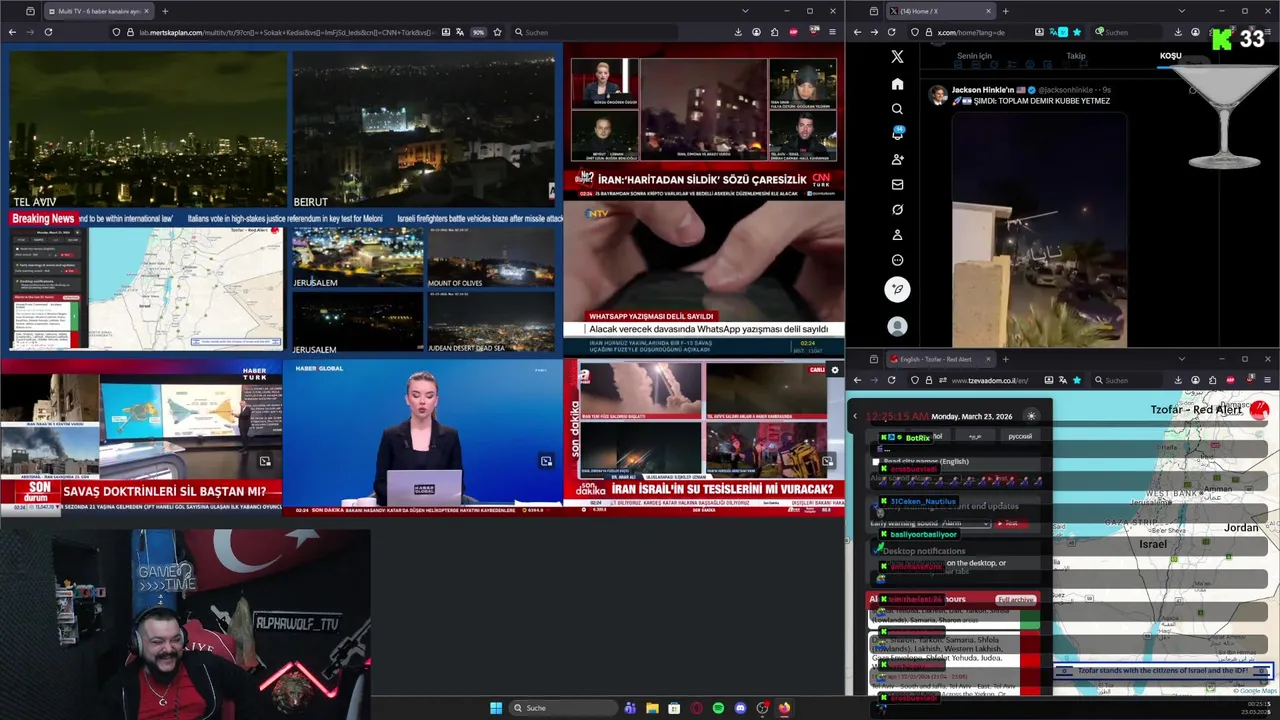Open X notifications bell with badge
This screenshot has width=1280, height=720.
coord(897,134)
